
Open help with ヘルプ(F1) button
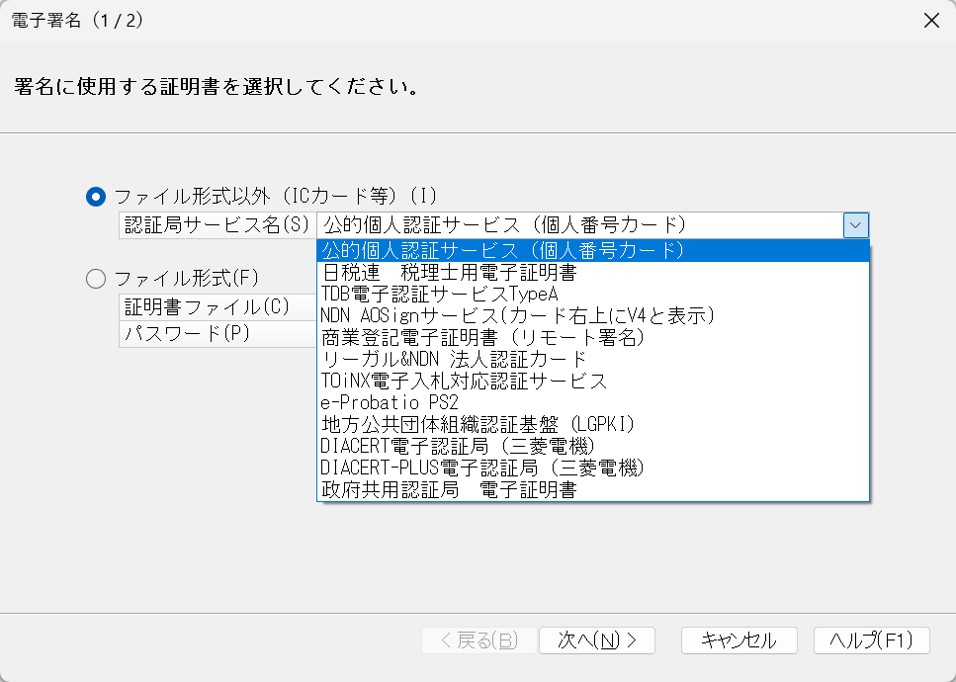tap(871, 641)
